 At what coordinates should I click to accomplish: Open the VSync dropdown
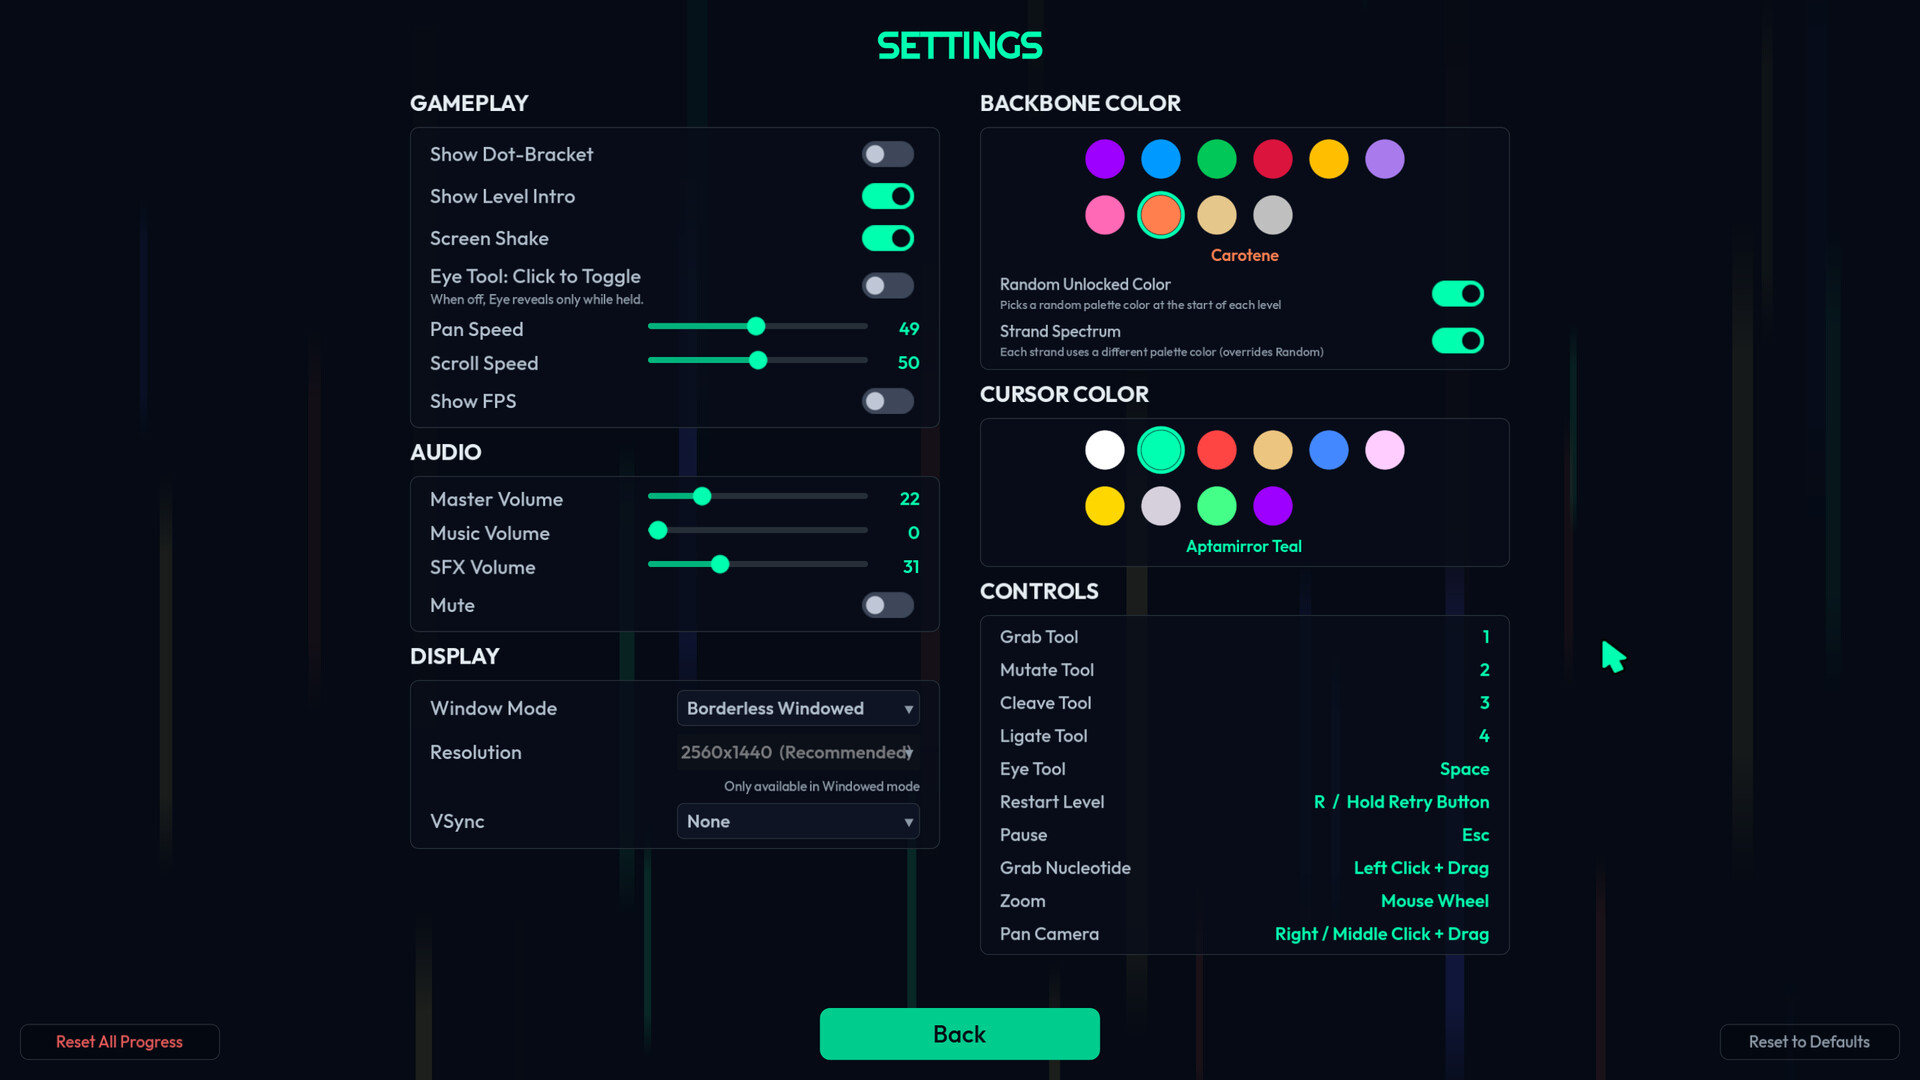pyautogui.click(x=798, y=821)
